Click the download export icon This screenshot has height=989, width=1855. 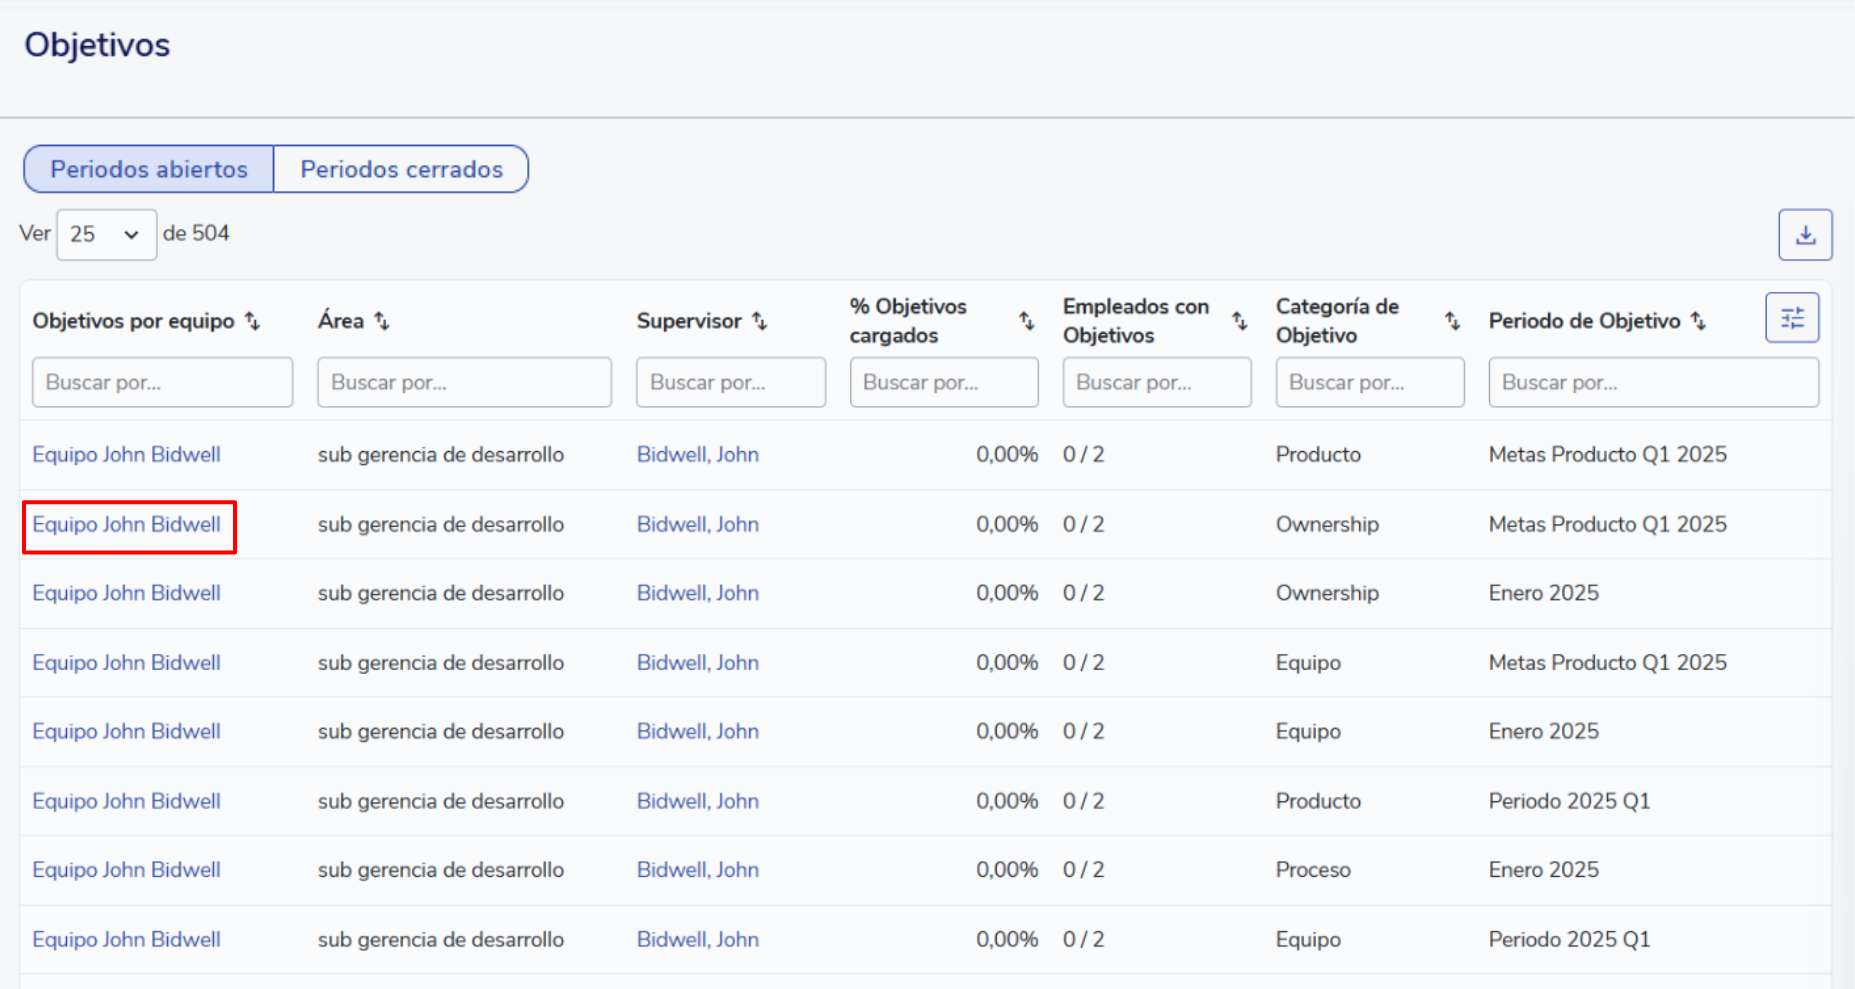1805,235
